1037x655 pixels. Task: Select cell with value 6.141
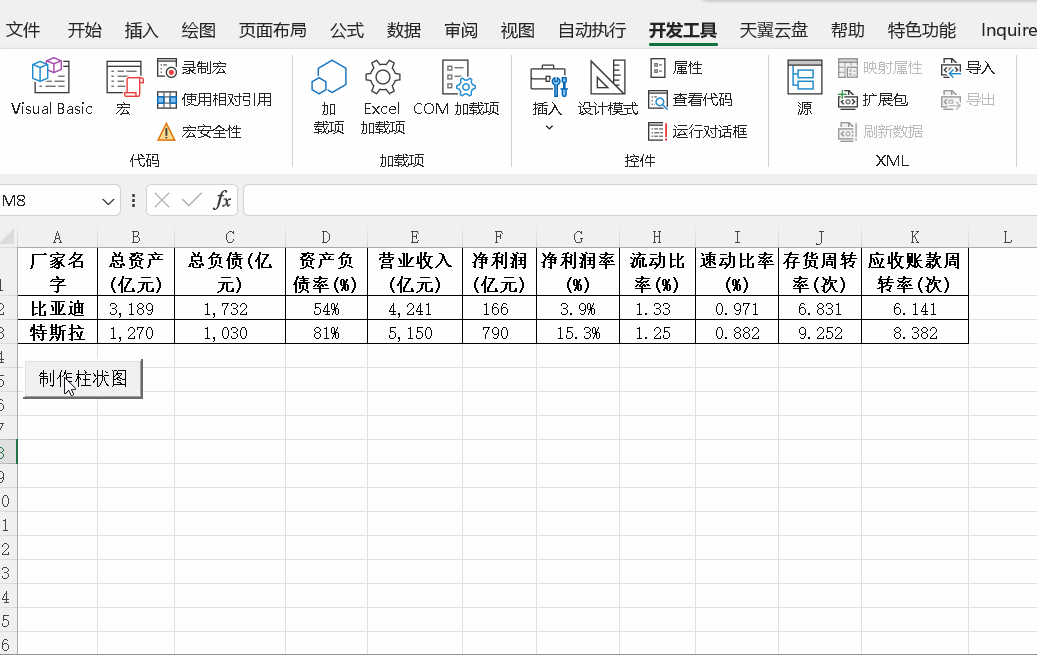click(x=915, y=308)
